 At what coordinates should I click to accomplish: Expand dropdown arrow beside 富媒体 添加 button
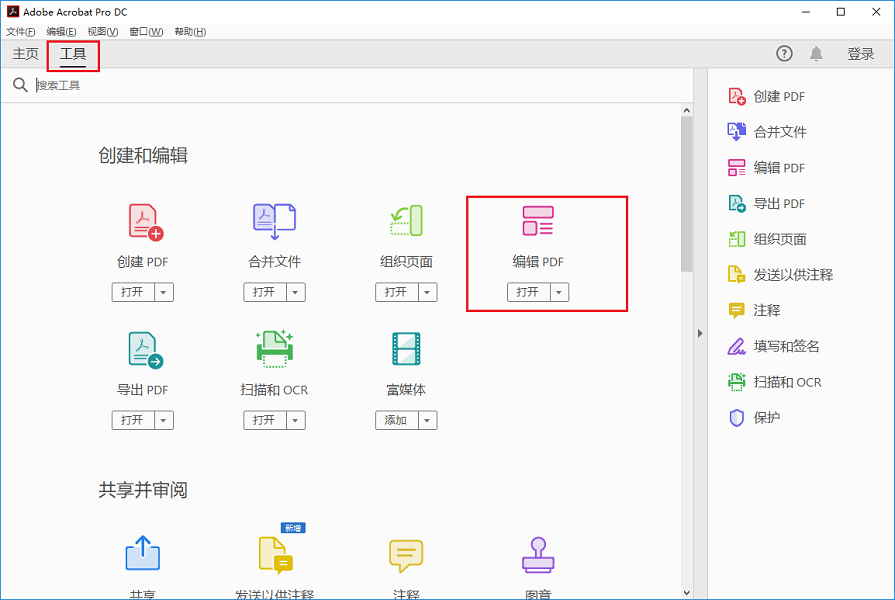coord(428,420)
